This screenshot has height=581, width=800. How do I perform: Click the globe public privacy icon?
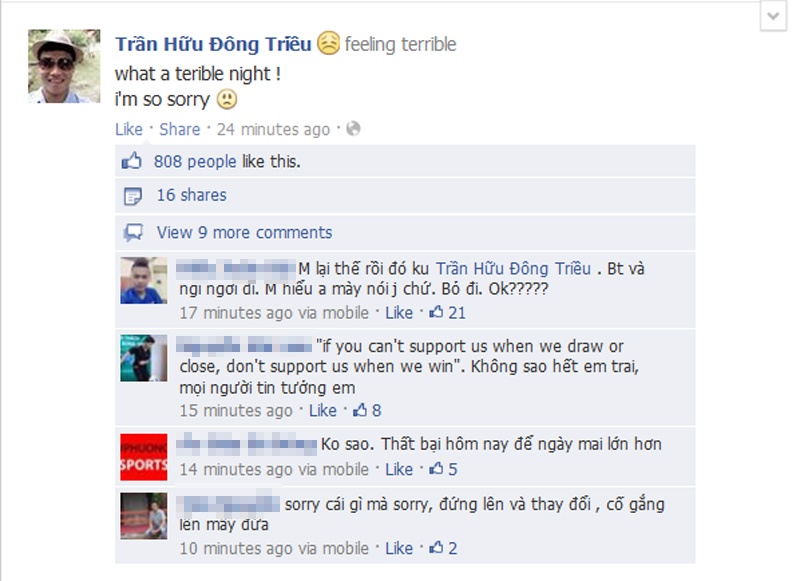pos(353,129)
